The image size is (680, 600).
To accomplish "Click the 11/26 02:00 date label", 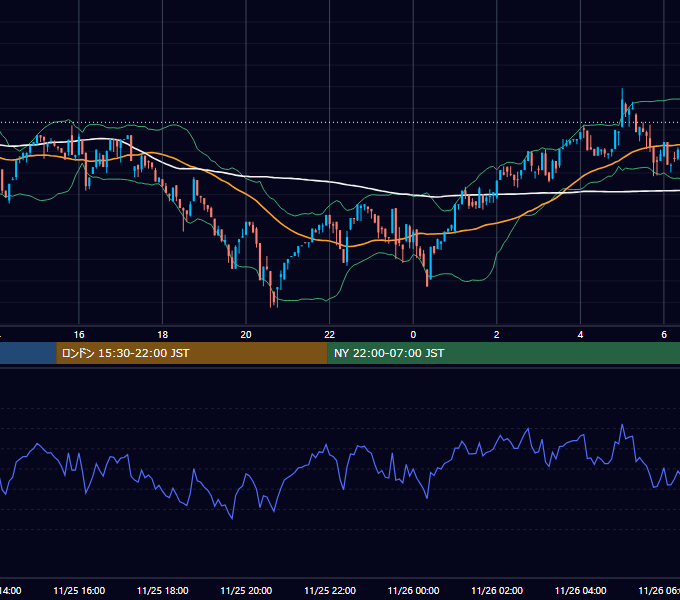I will click(497, 590).
